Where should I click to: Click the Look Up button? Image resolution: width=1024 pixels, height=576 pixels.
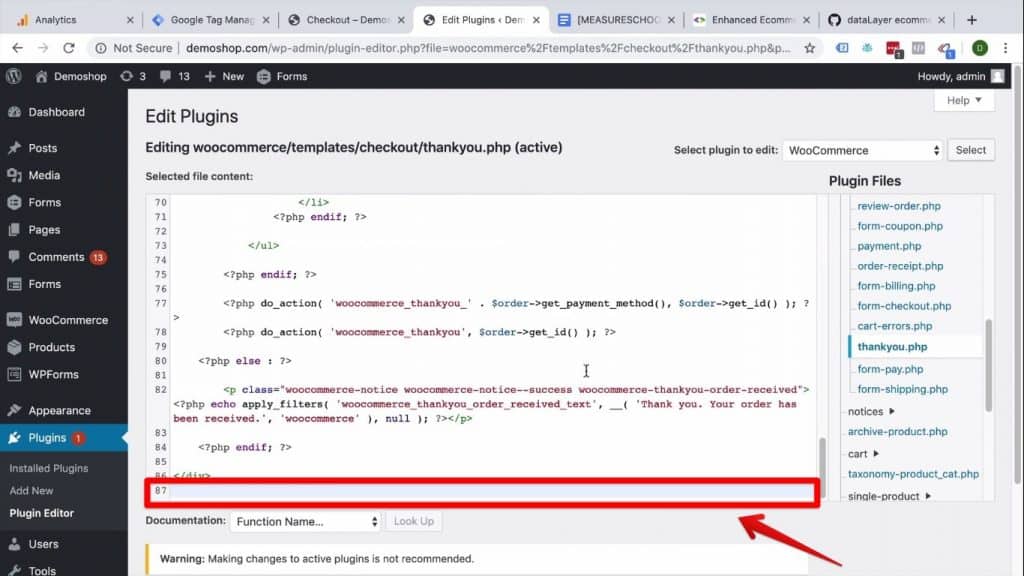click(413, 521)
